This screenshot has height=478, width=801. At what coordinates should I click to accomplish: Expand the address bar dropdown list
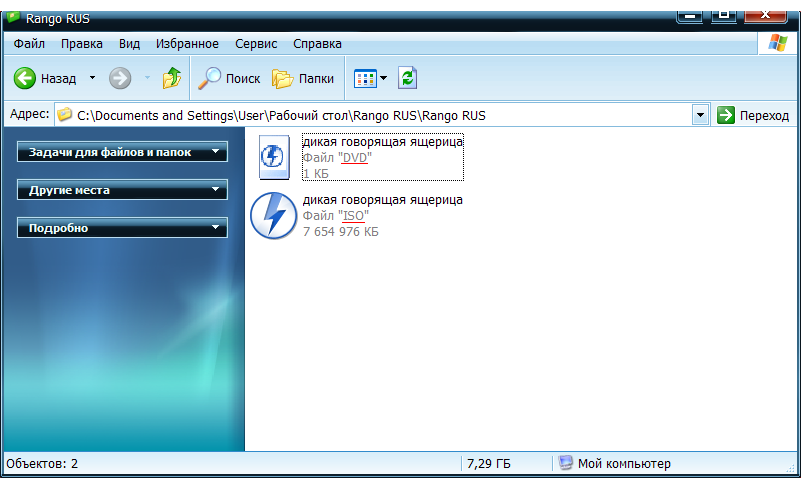pos(700,115)
